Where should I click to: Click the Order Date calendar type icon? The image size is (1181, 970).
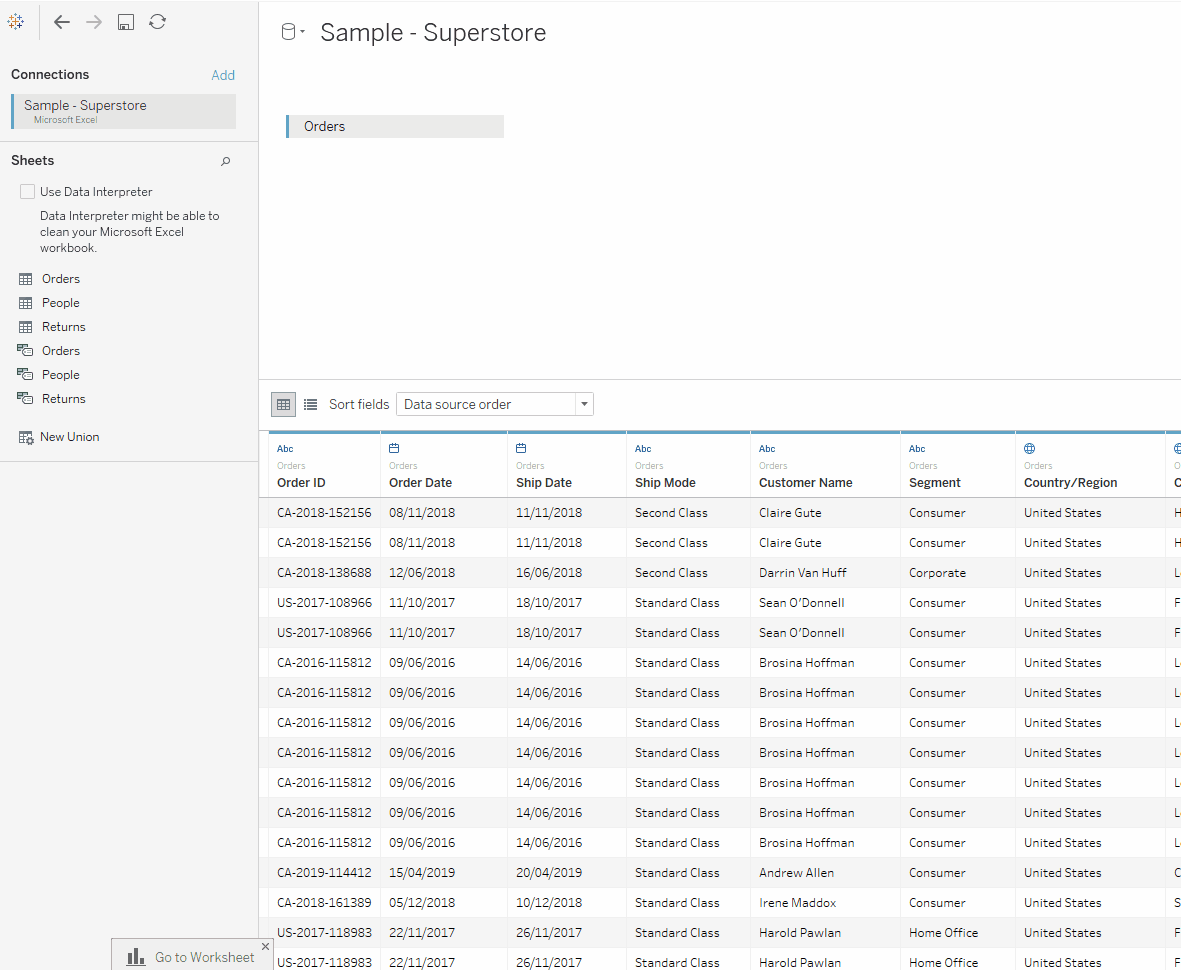click(x=394, y=449)
